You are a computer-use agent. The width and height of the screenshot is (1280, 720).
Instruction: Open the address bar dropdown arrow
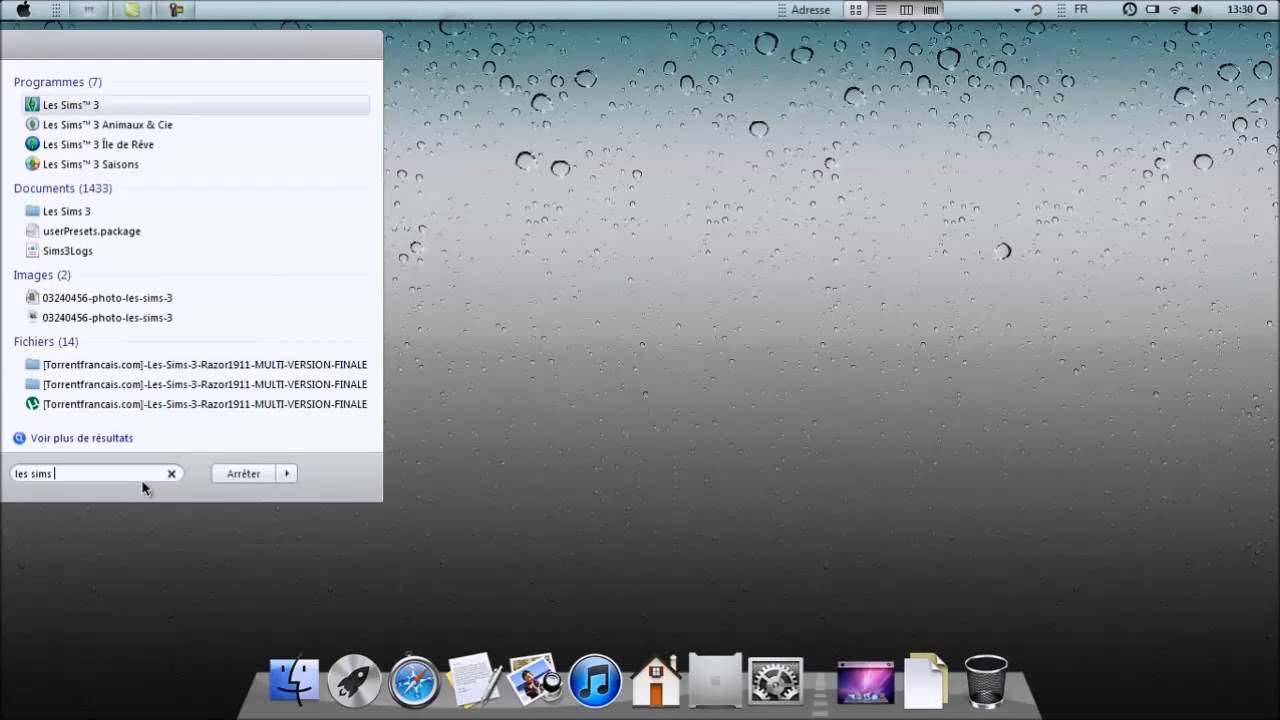(1017, 10)
